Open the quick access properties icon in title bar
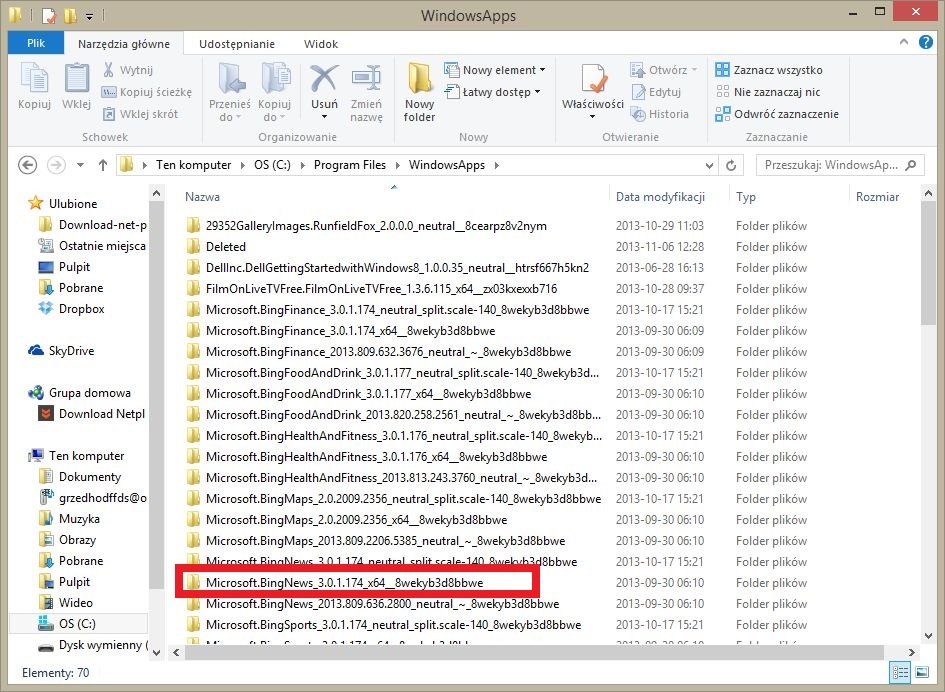 coord(49,15)
